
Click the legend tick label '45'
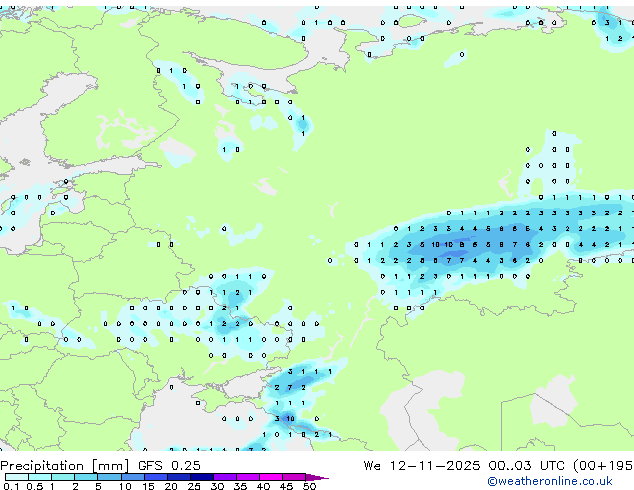(x=286, y=486)
